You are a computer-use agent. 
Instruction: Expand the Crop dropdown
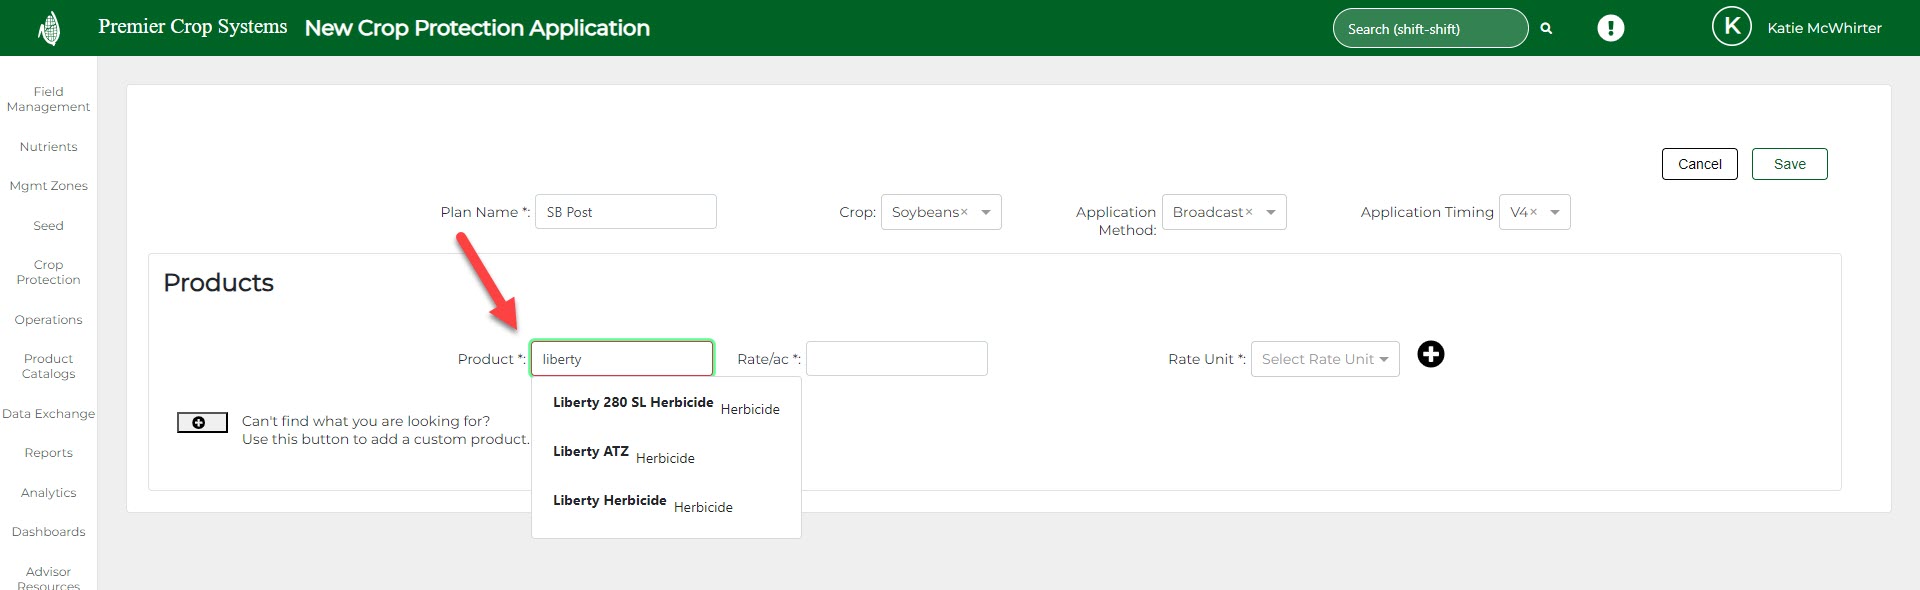(x=986, y=213)
